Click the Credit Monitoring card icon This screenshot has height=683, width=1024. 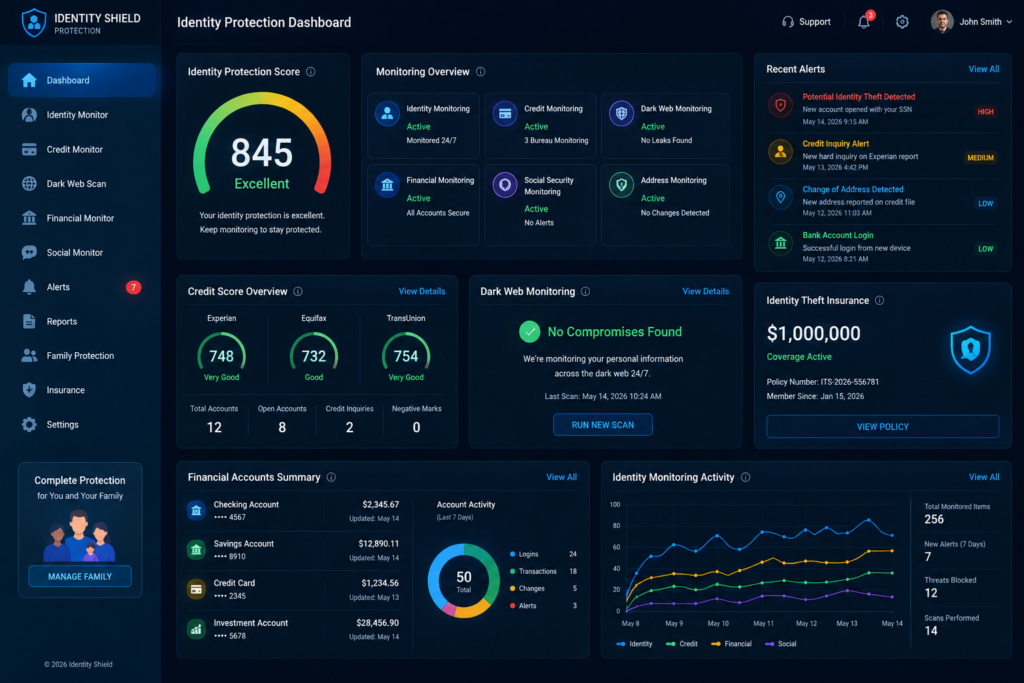(x=505, y=114)
